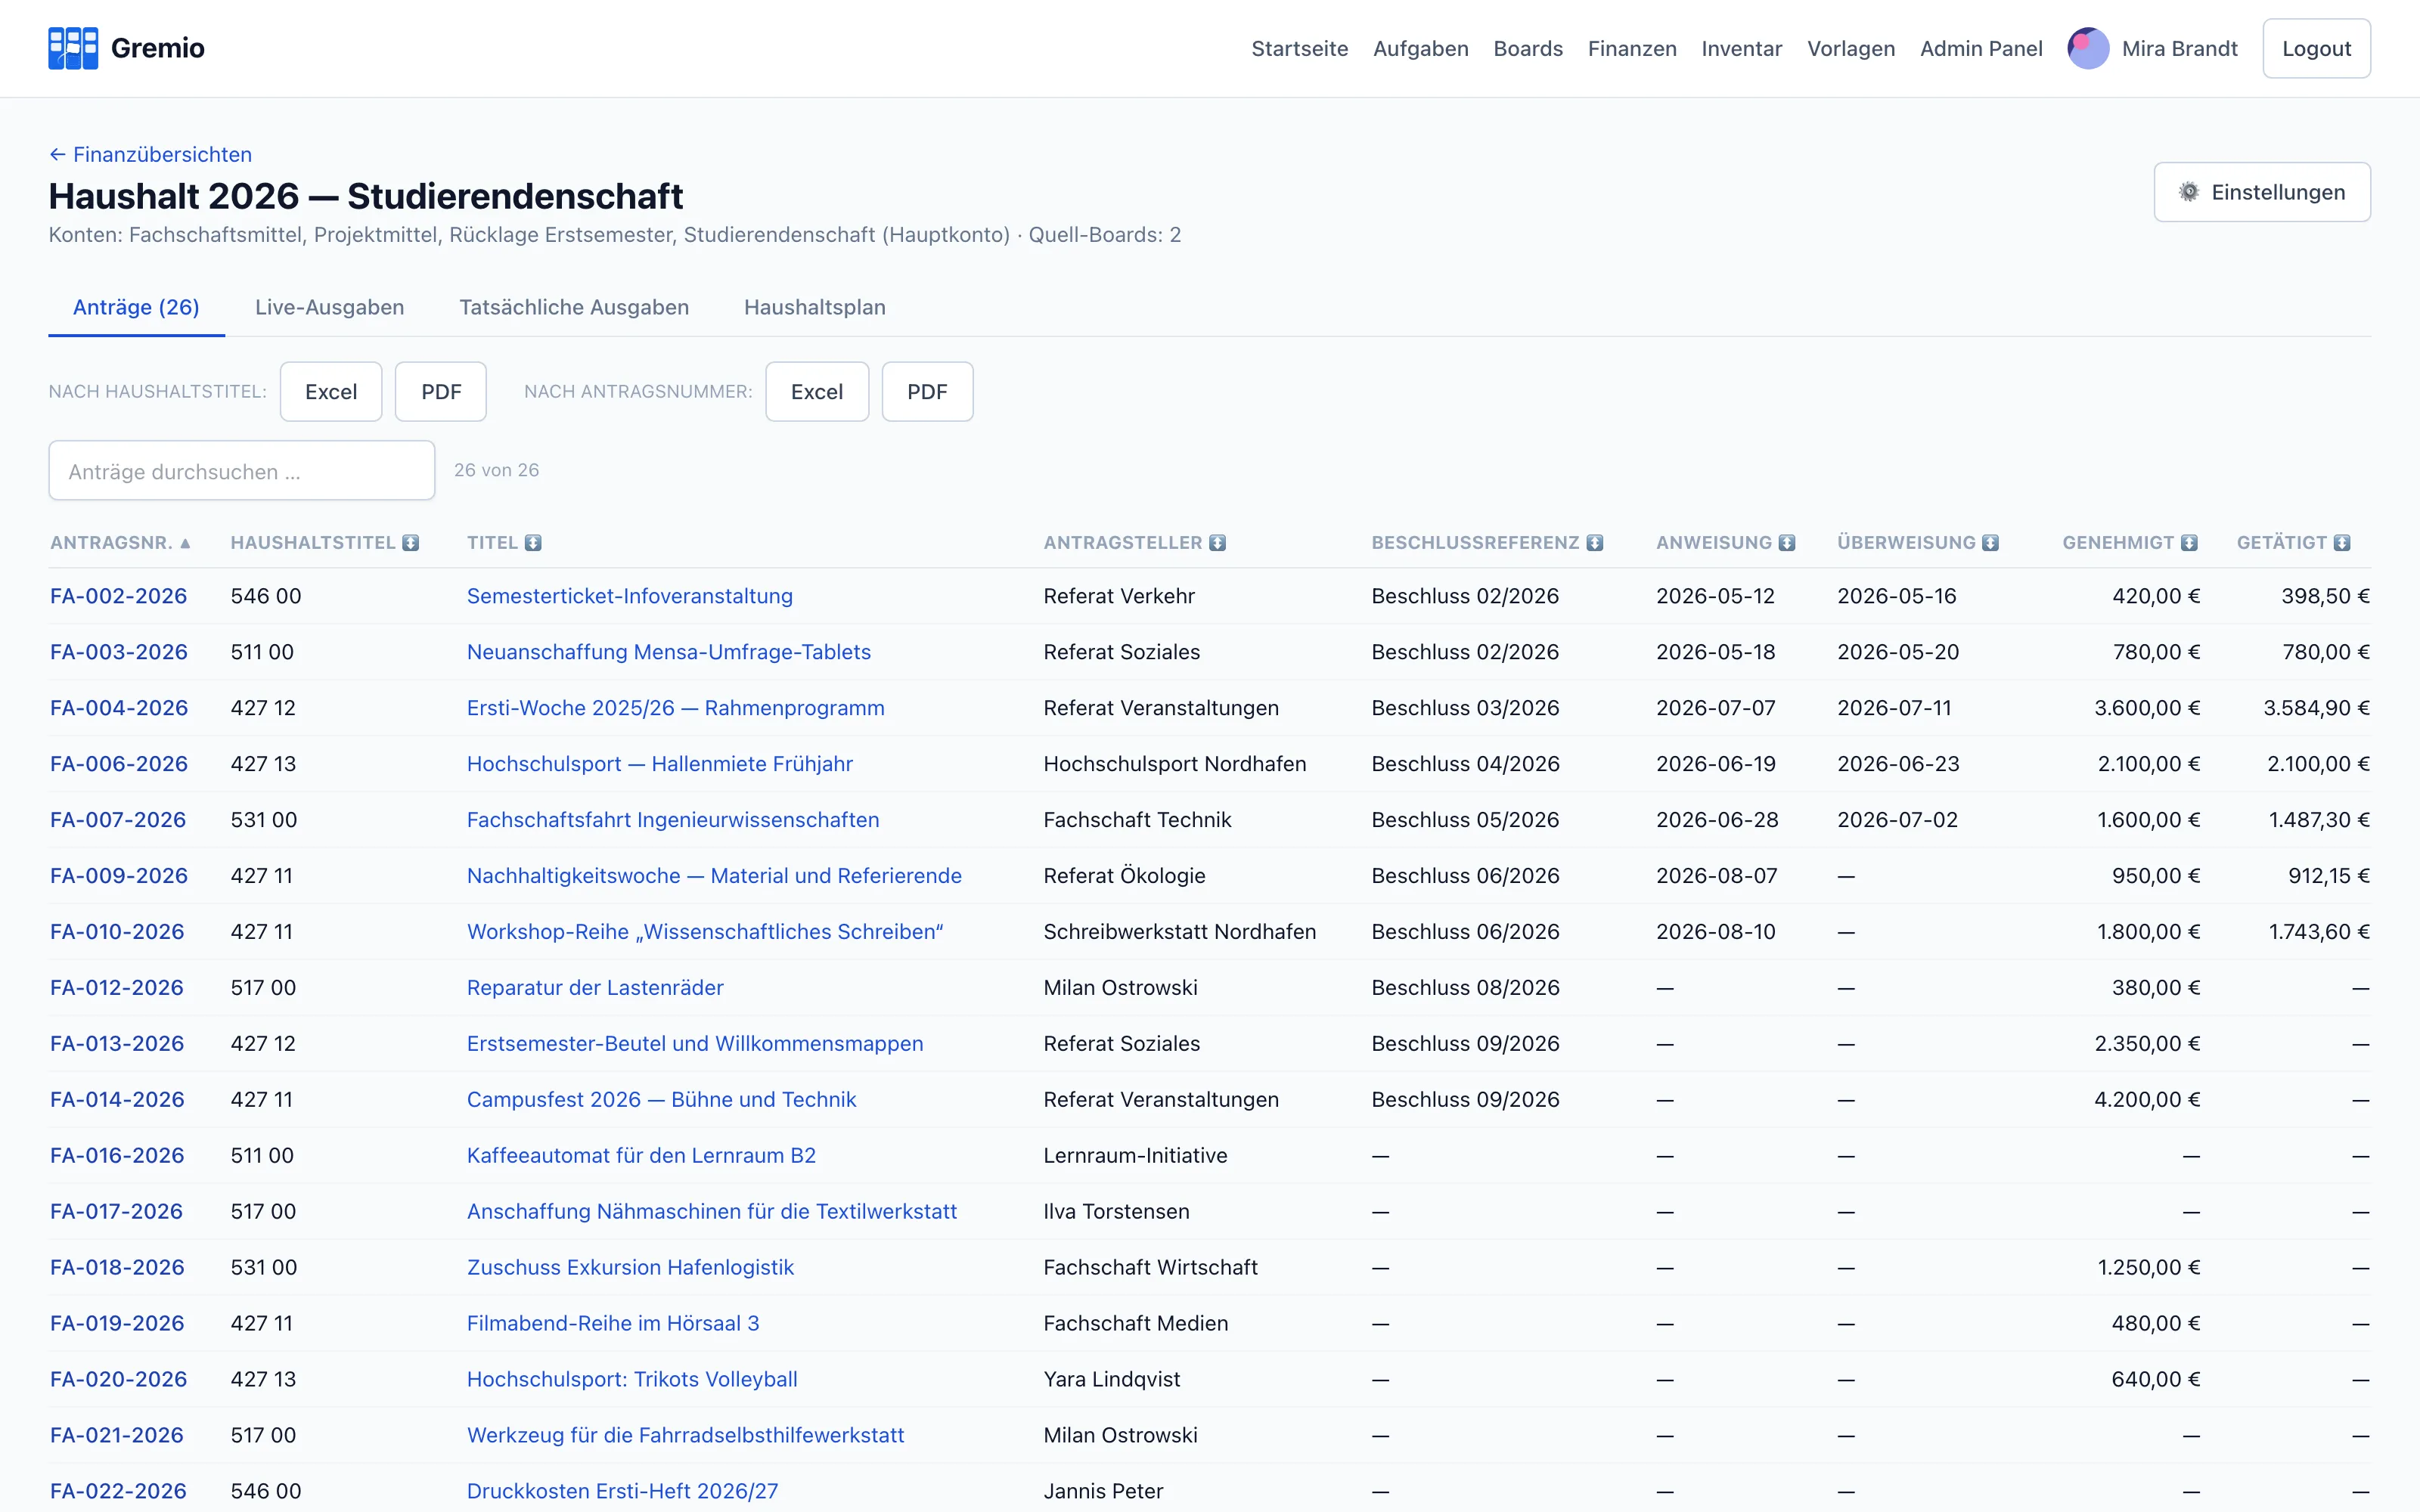2420x1512 pixels.
Task: Focus the Anträge durchsuchen search field
Action: coord(242,471)
